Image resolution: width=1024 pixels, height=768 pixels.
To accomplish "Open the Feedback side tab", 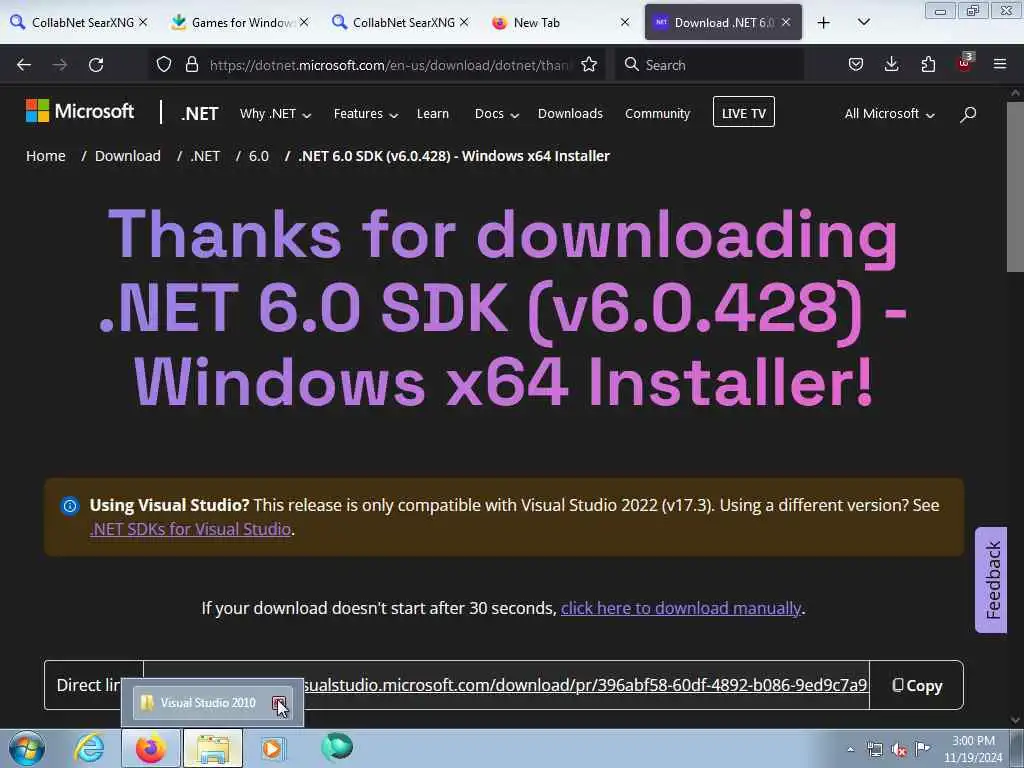I will [991, 580].
